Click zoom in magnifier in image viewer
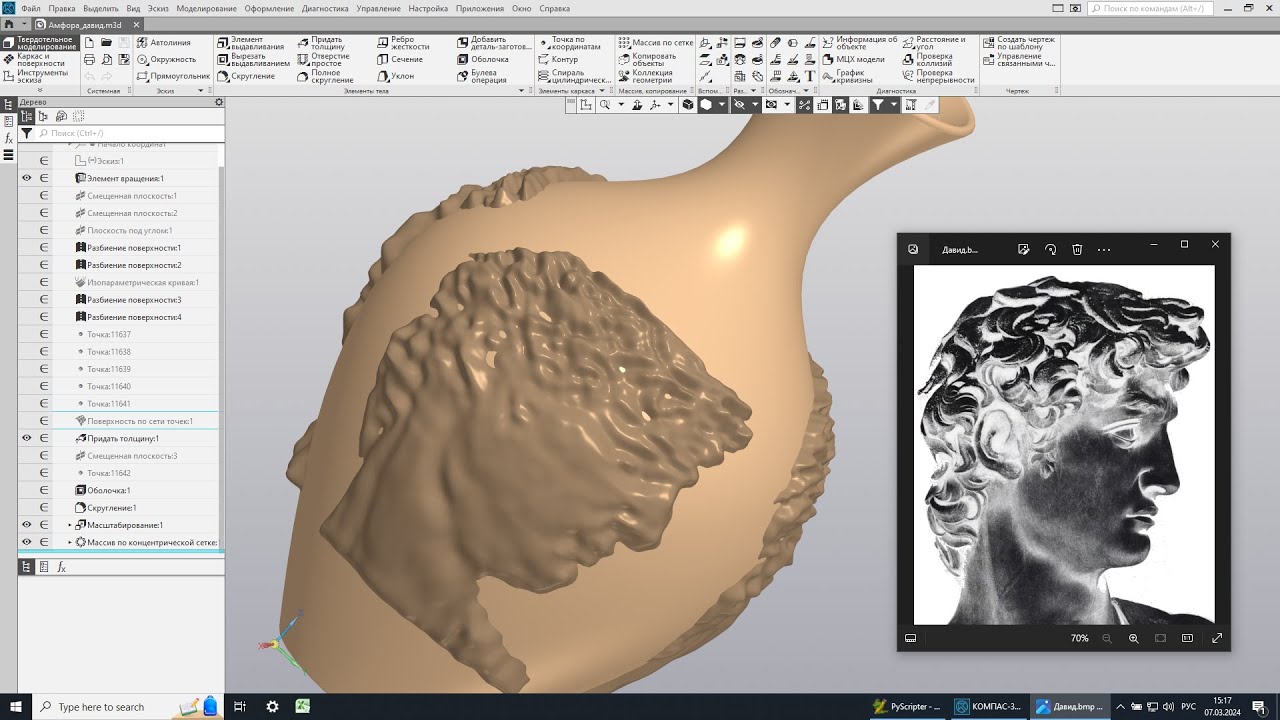Image resolution: width=1280 pixels, height=720 pixels. click(x=1133, y=638)
